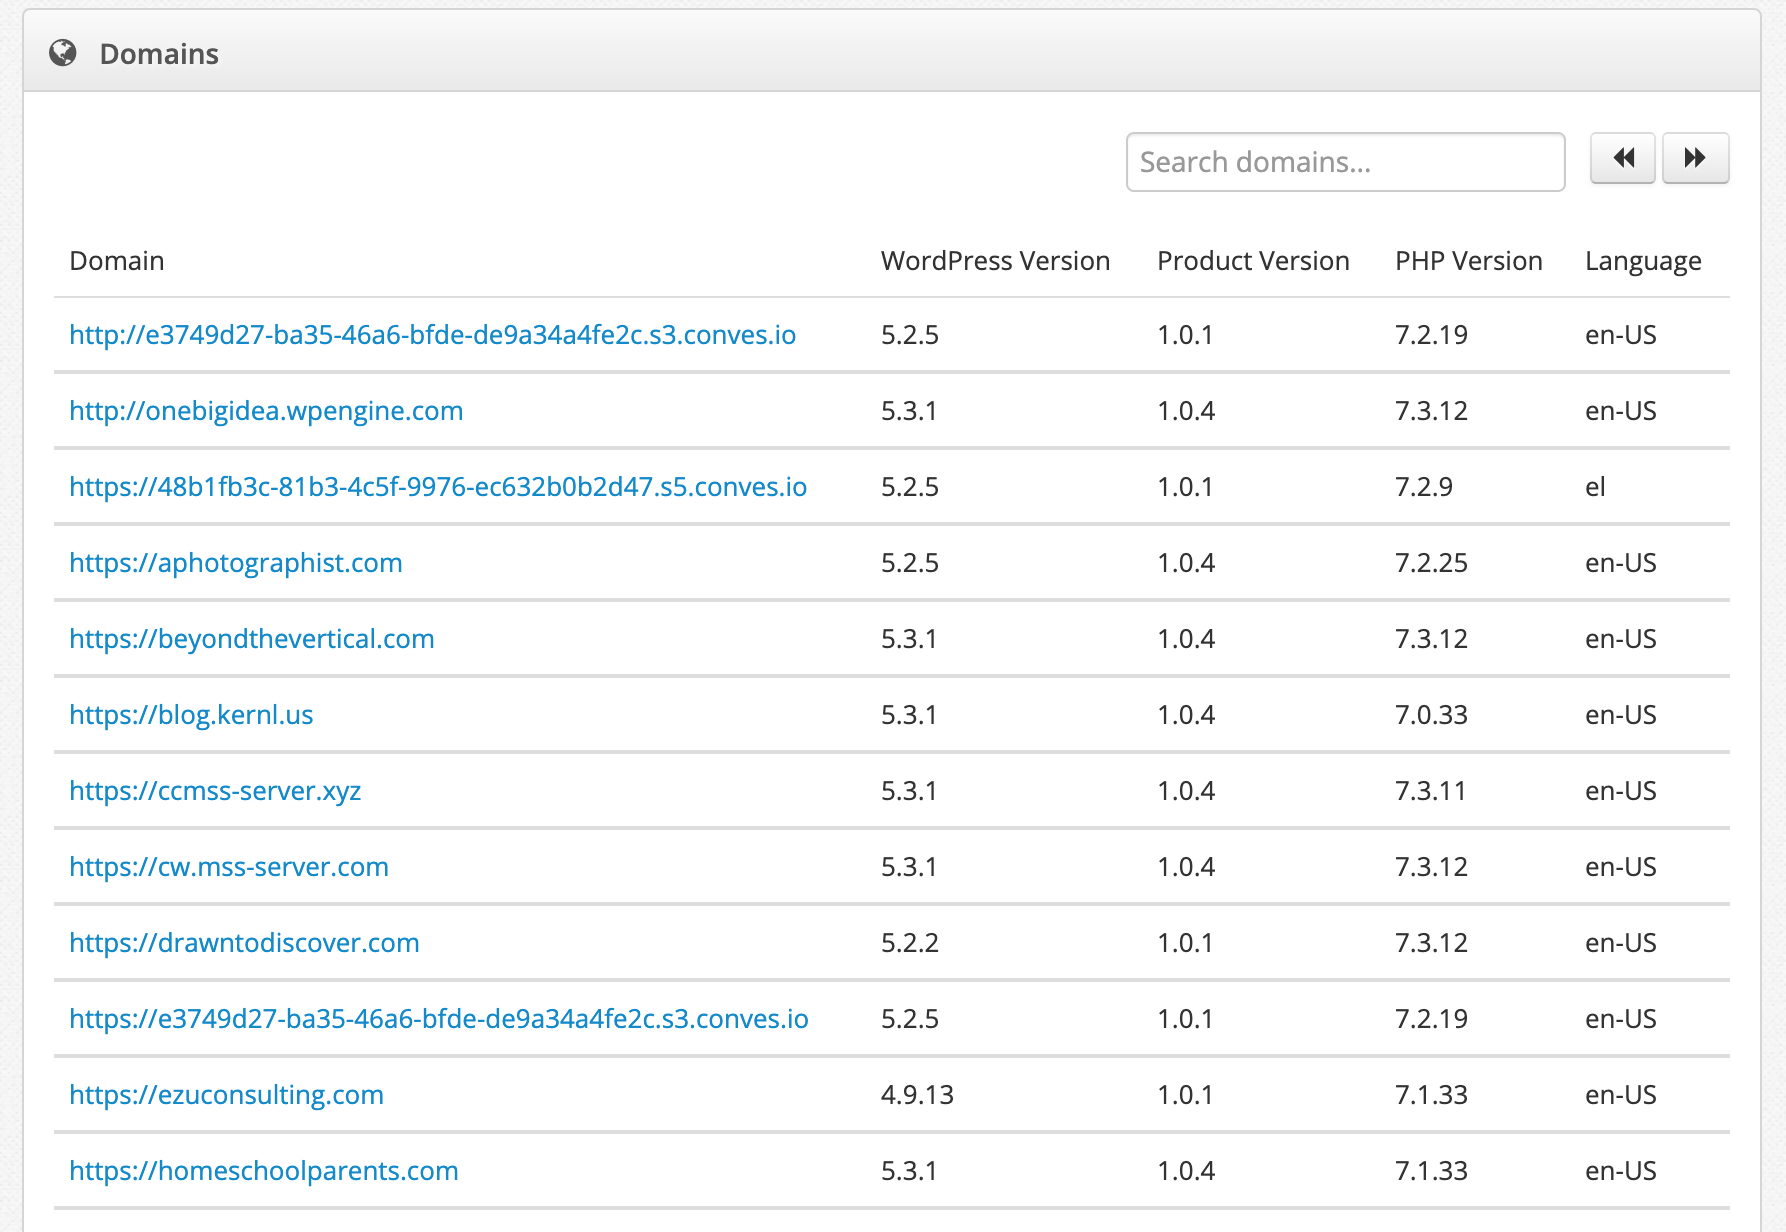1786x1232 pixels.
Task: Visit aphotographist.com domain link
Action: (x=236, y=563)
